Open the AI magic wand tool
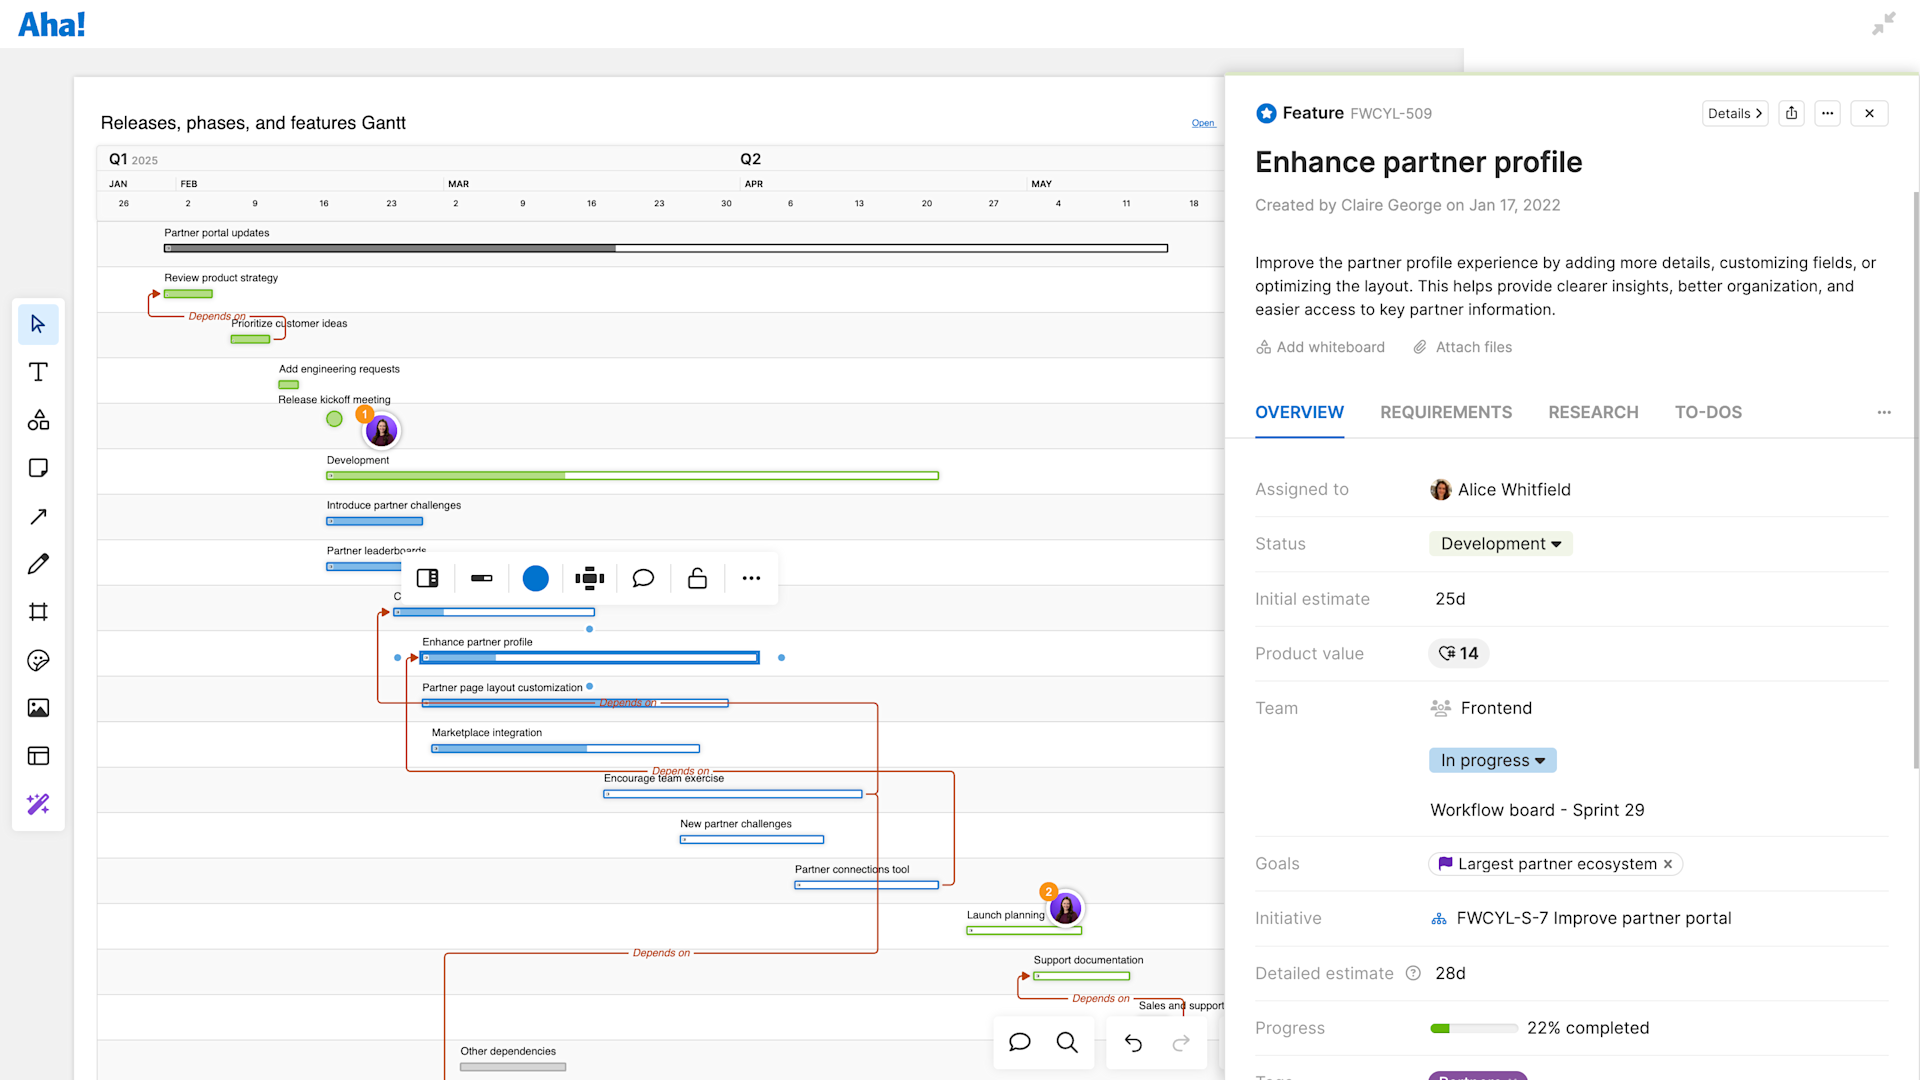Viewport: 1920px width, 1080px height. pyautogui.click(x=38, y=804)
